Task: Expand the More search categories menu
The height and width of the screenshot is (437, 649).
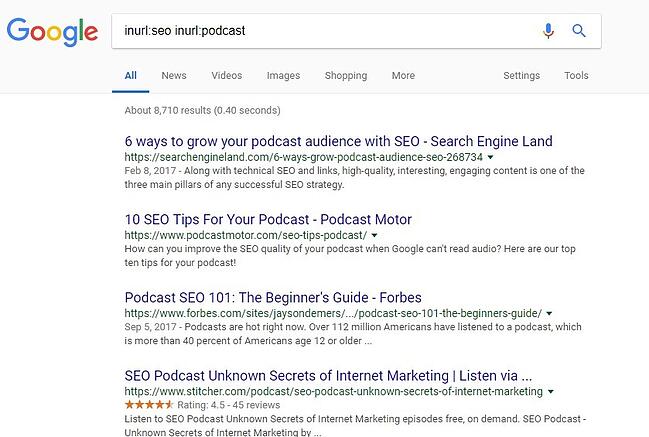Action: click(403, 75)
